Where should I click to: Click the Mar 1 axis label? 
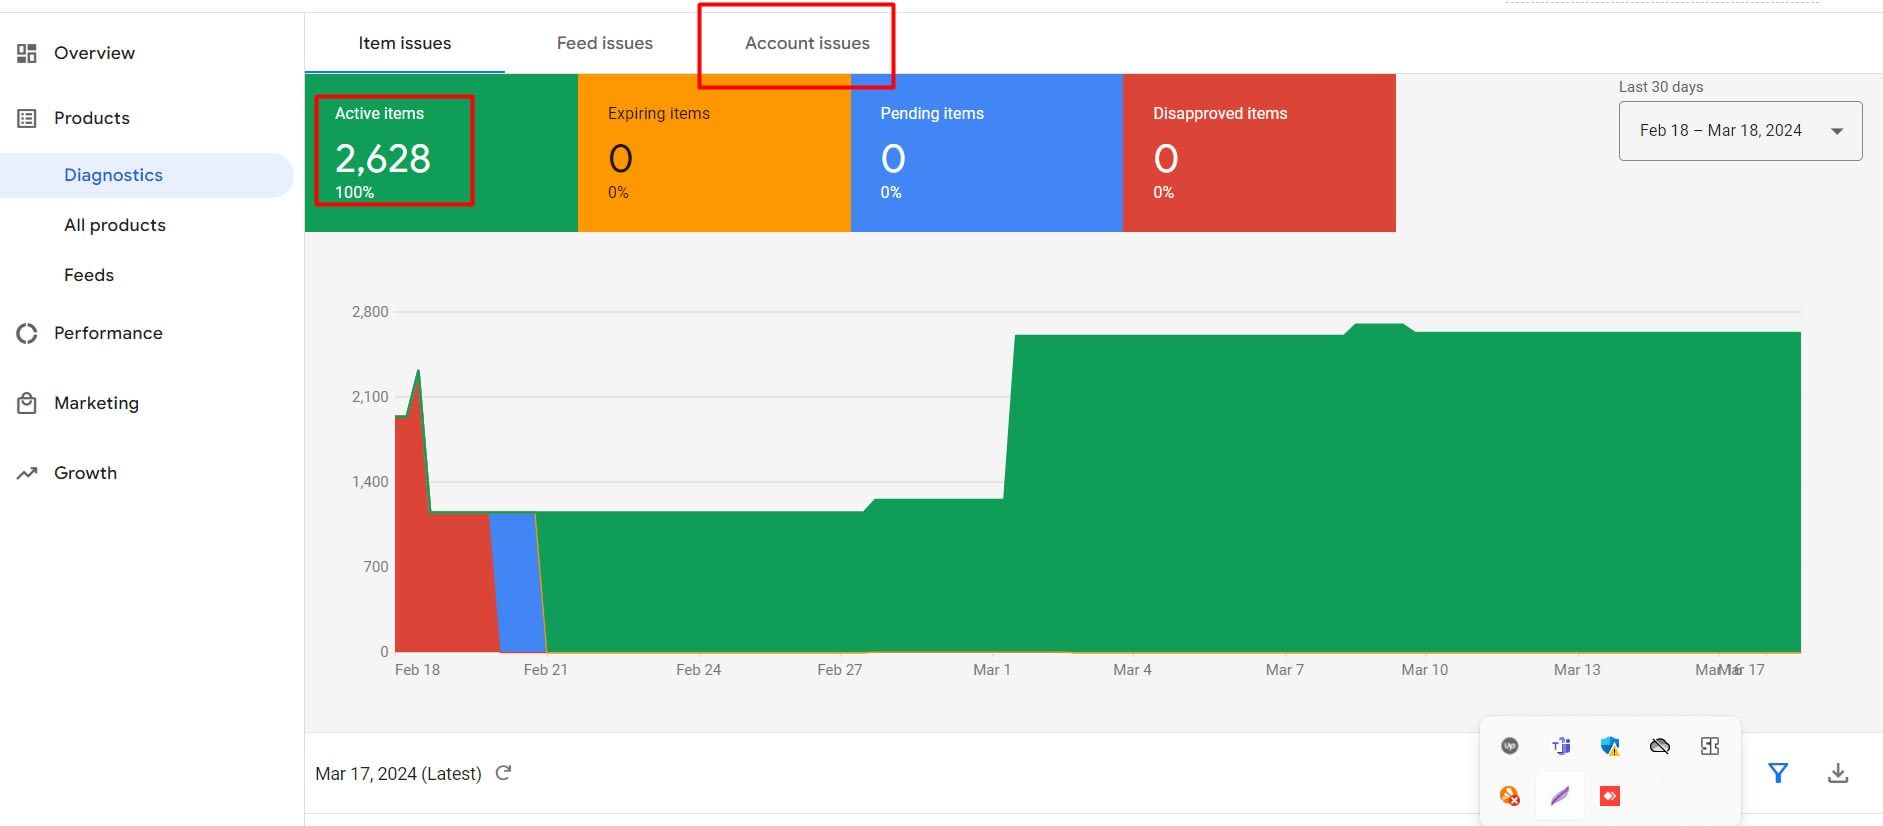(x=992, y=670)
